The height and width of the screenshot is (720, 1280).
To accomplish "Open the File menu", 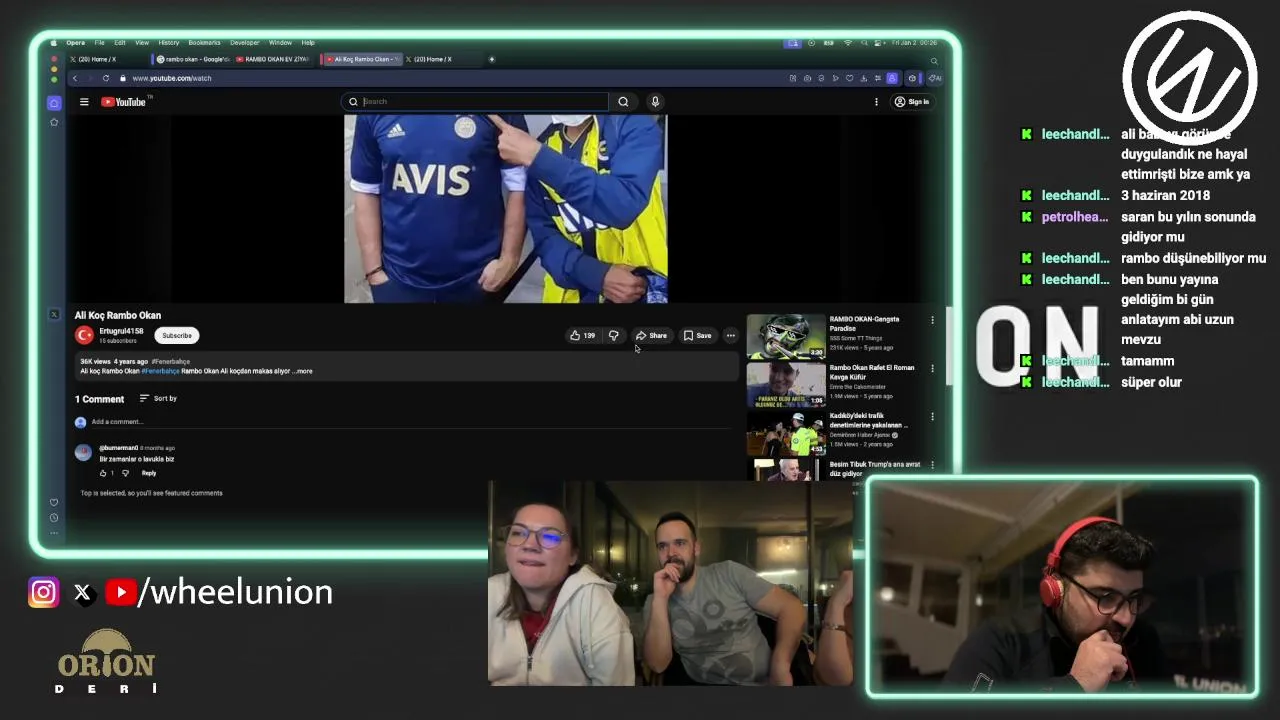I will pos(99,43).
